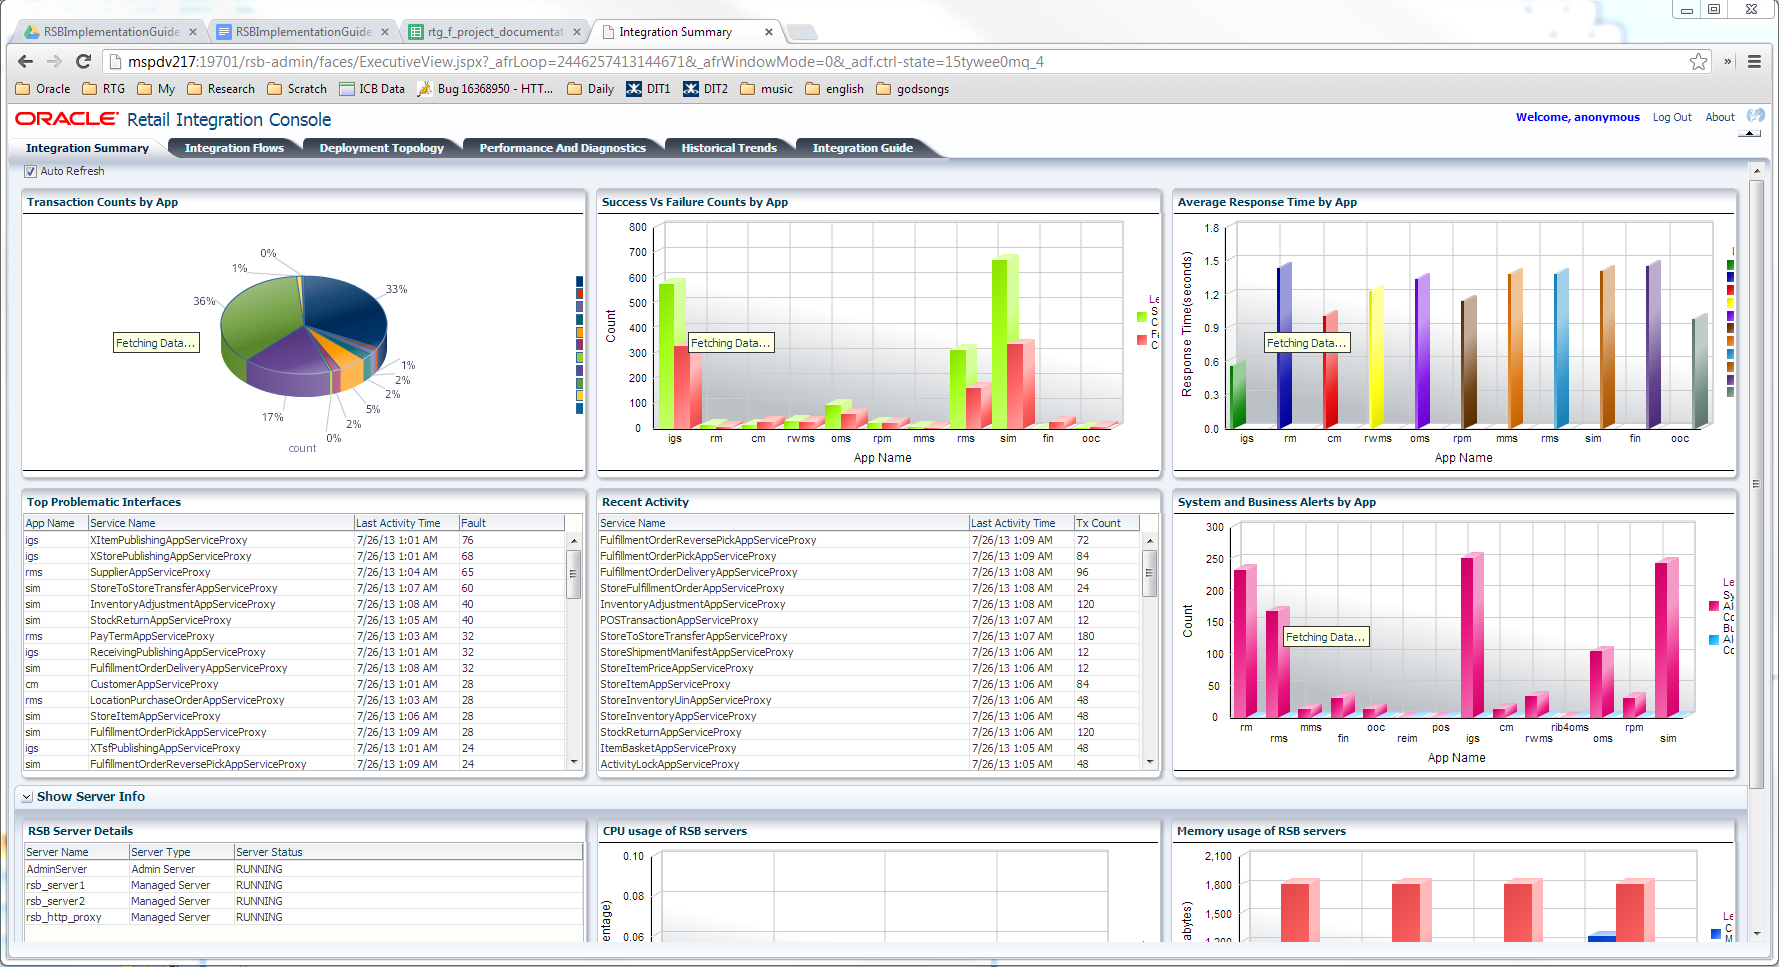The width and height of the screenshot is (1779, 967).
Task: Open the Chrome hamburger menu
Action: [1754, 61]
